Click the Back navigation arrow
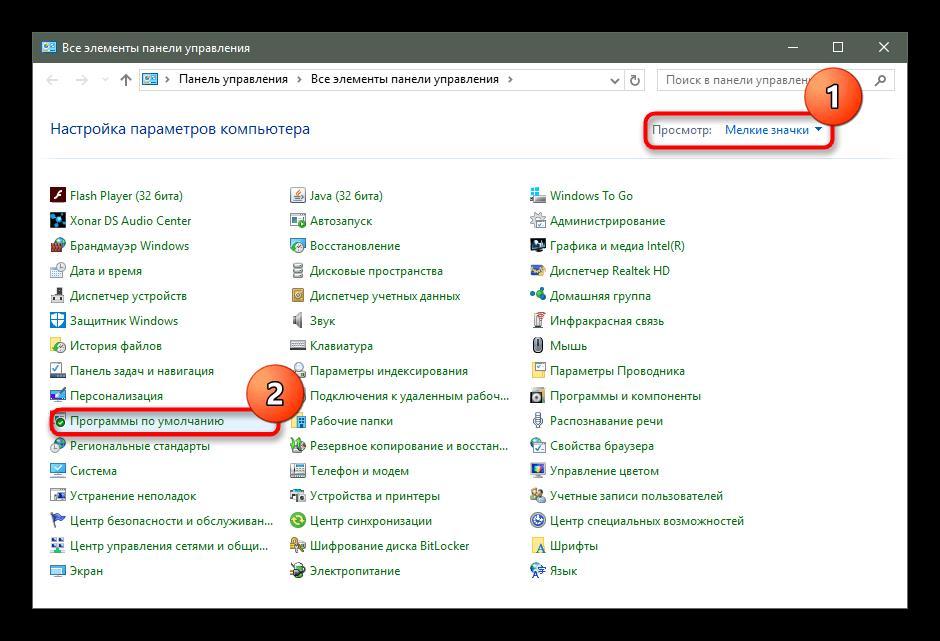 point(53,80)
